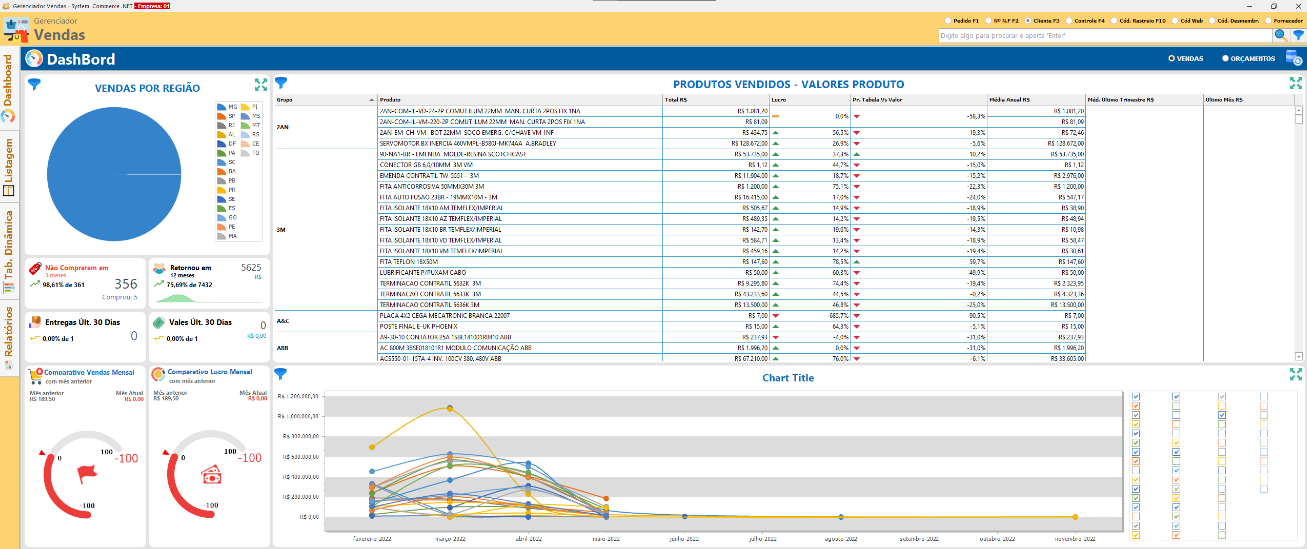
Task: Expand the Vendas por Região panel to fullscreen
Action: 261,85
